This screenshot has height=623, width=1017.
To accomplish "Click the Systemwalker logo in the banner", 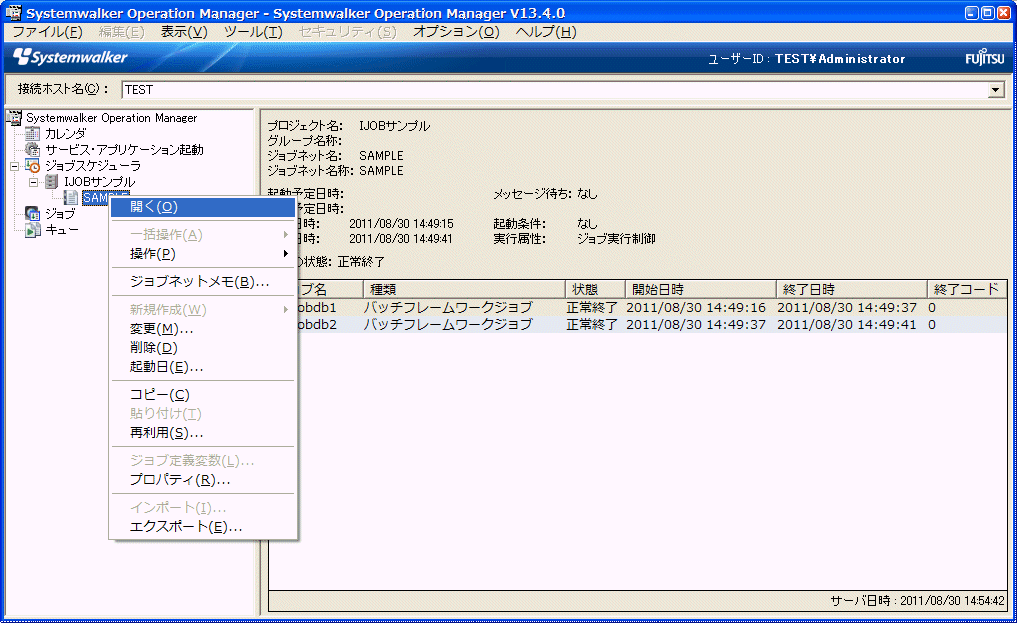I will pyautogui.click(x=70, y=58).
